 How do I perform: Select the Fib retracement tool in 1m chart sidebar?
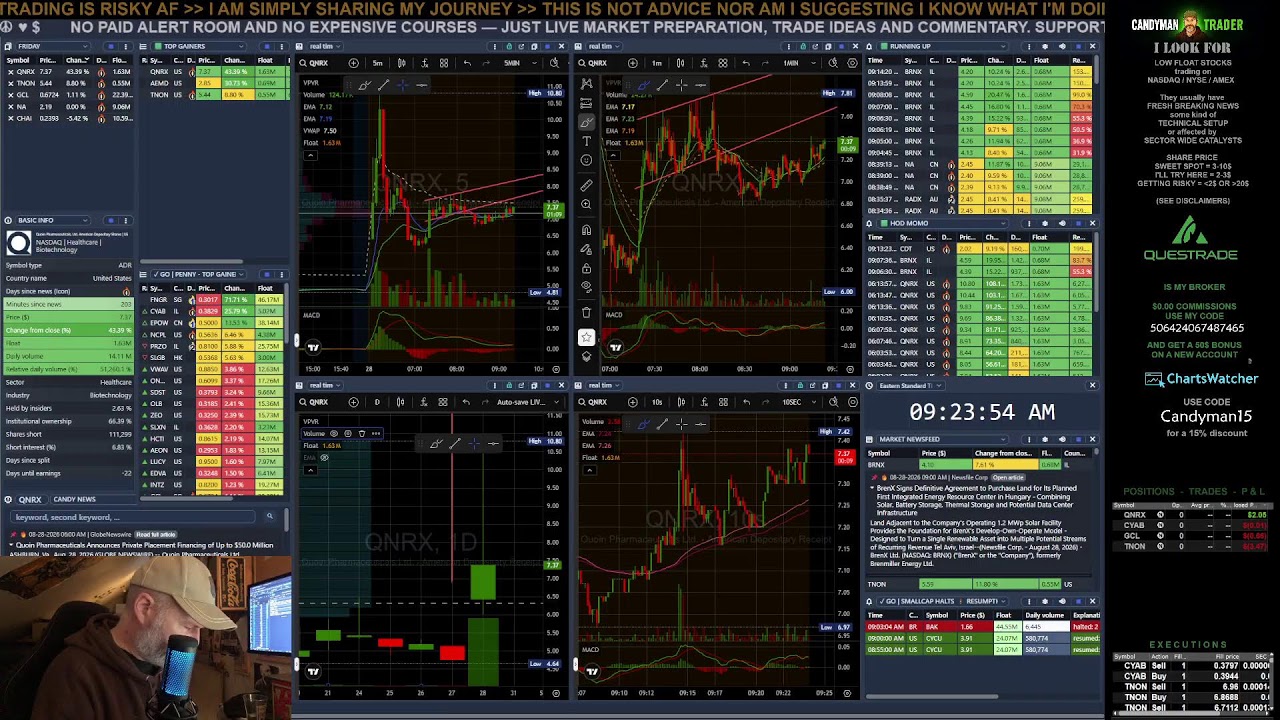click(x=586, y=103)
